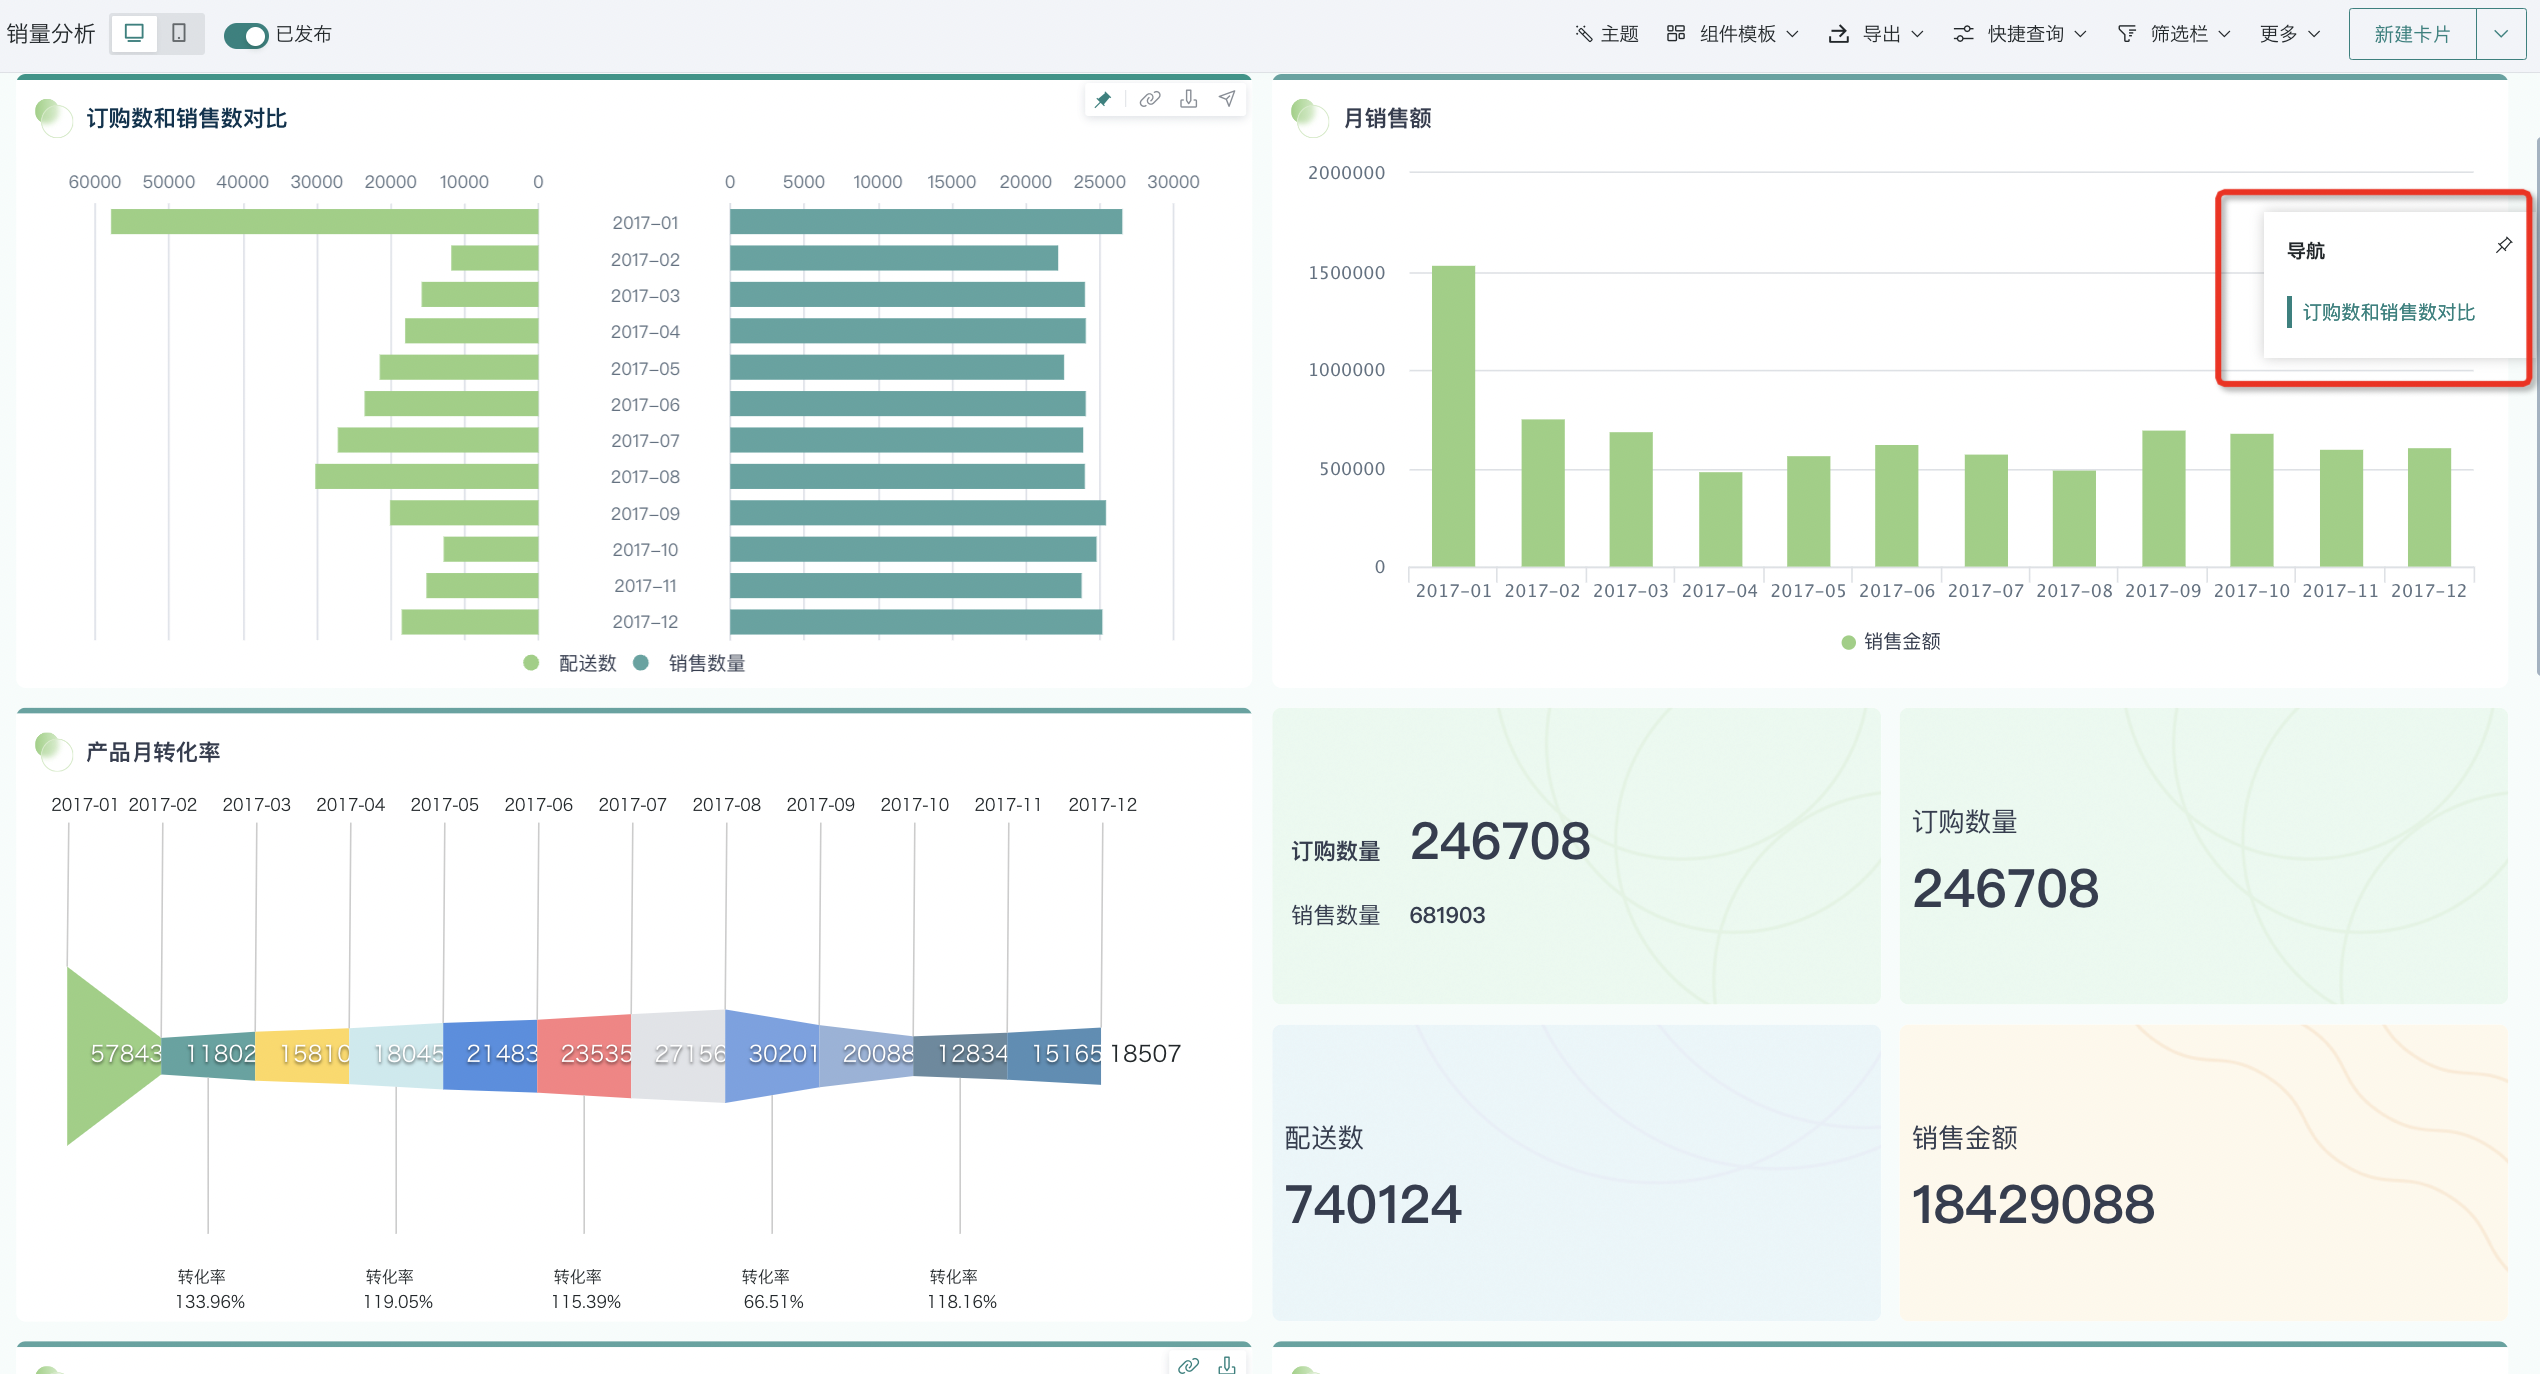Switch to desktop layout view

[x=134, y=33]
